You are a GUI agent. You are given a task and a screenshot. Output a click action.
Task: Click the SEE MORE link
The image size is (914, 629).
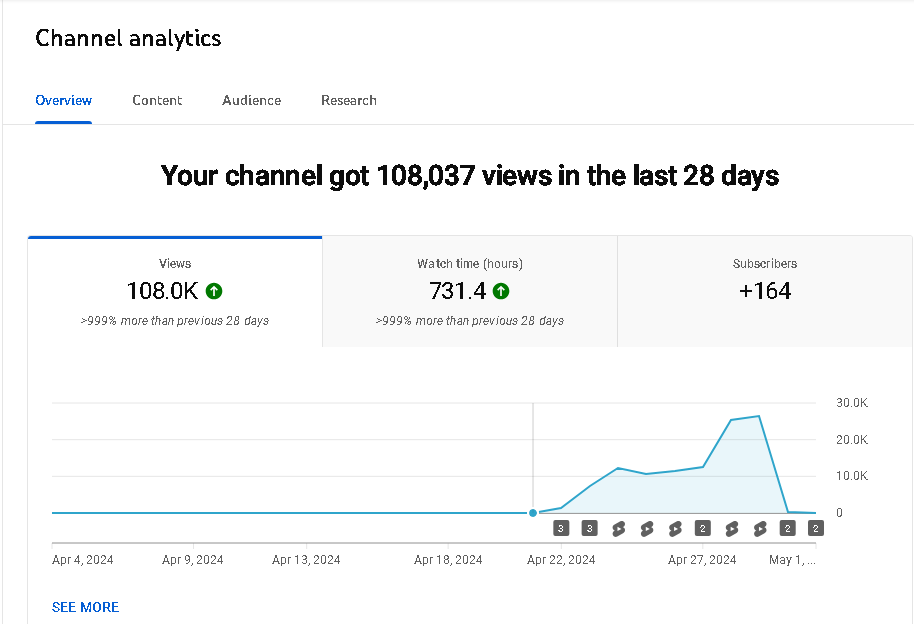click(85, 607)
